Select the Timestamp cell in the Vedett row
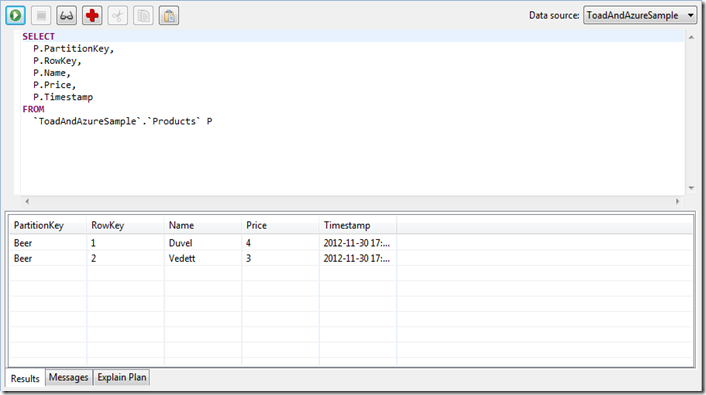This screenshot has width=706, height=395. [358, 259]
